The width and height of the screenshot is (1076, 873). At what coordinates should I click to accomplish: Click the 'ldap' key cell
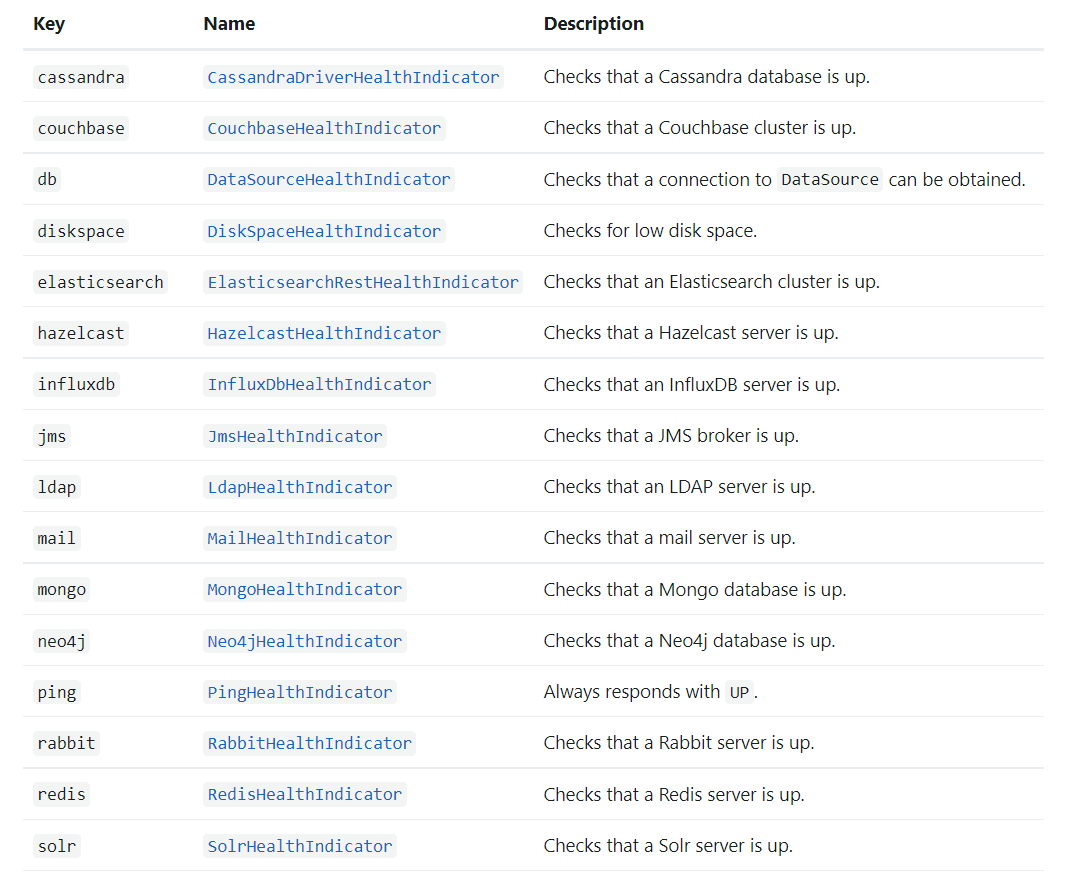pos(56,487)
